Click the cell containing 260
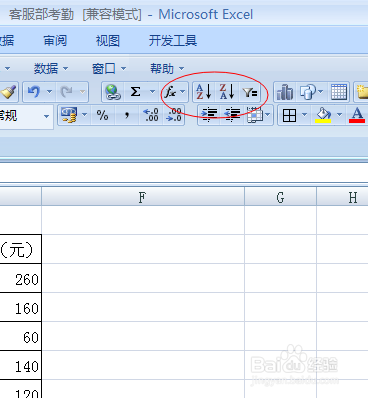368x398 pixels. 21,278
